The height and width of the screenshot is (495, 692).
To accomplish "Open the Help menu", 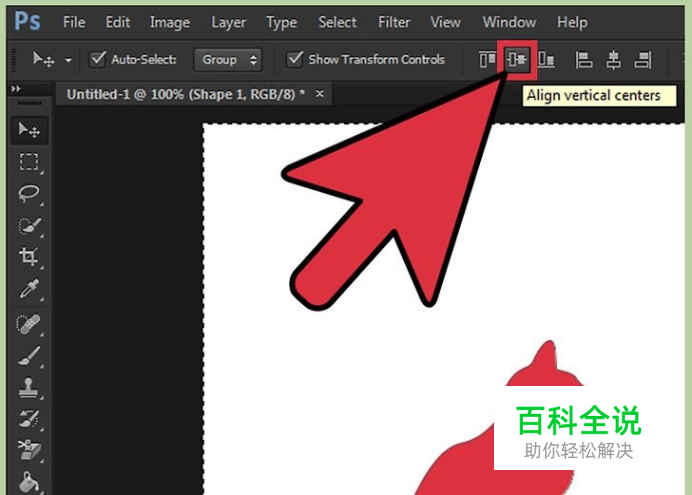I will pyautogui.click(x=572, y=22).
